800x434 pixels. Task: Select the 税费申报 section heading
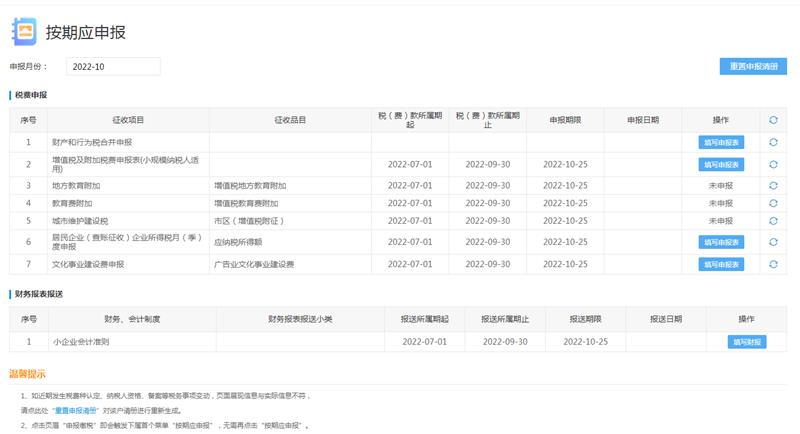[30, 95]
